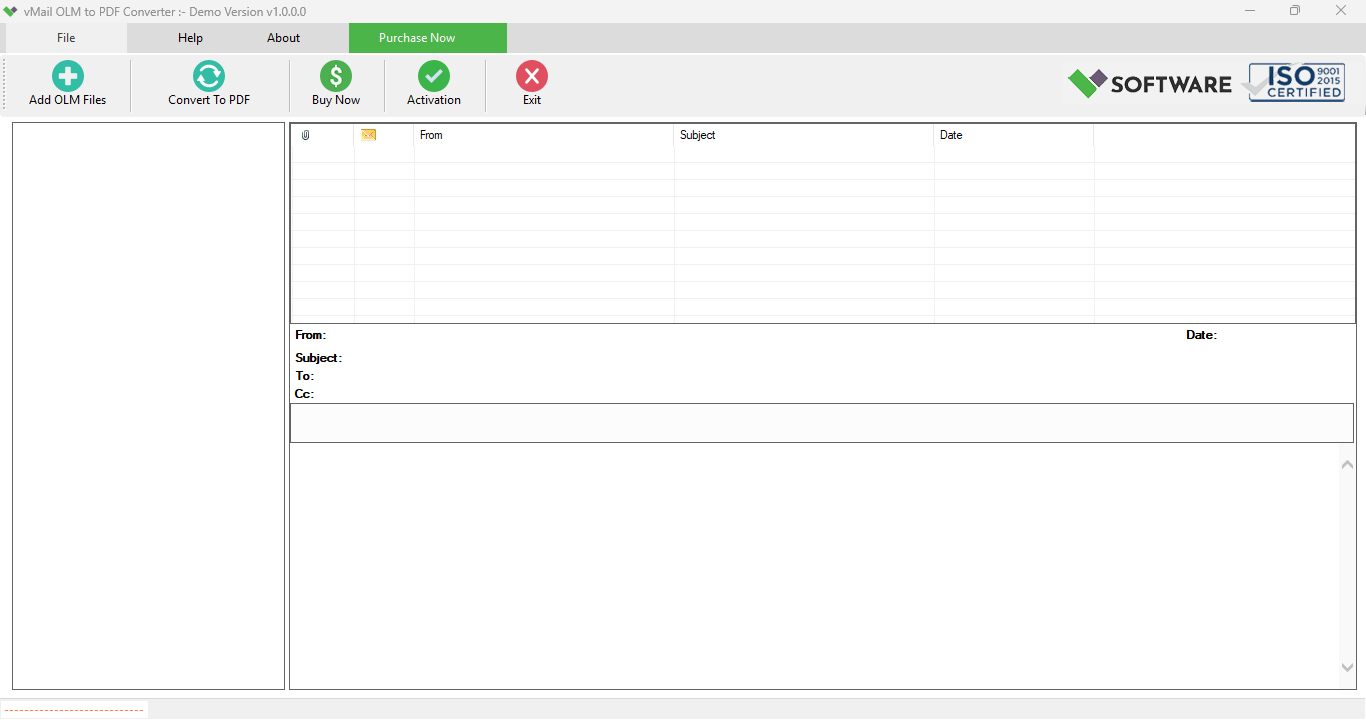Click the Add OLM Files icon
Image resolution: width=1366 pixels, height=720 pixels.
(x=66, y=75)
